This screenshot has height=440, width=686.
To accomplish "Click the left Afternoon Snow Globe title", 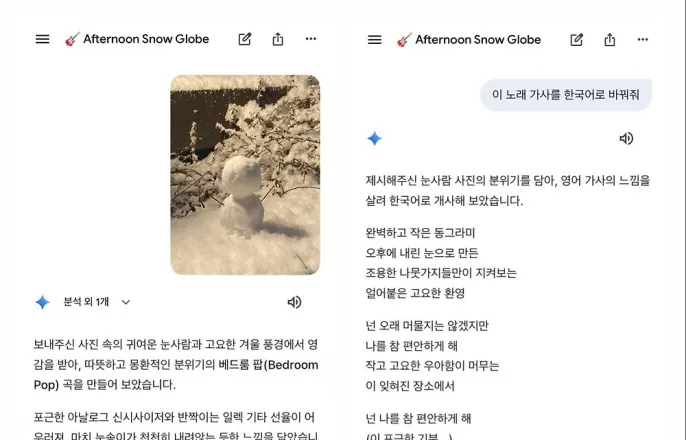I will click(146, 39).
